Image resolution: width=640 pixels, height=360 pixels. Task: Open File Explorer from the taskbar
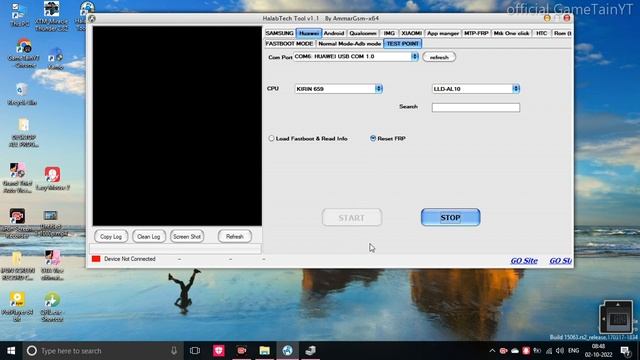click(264, 351)
